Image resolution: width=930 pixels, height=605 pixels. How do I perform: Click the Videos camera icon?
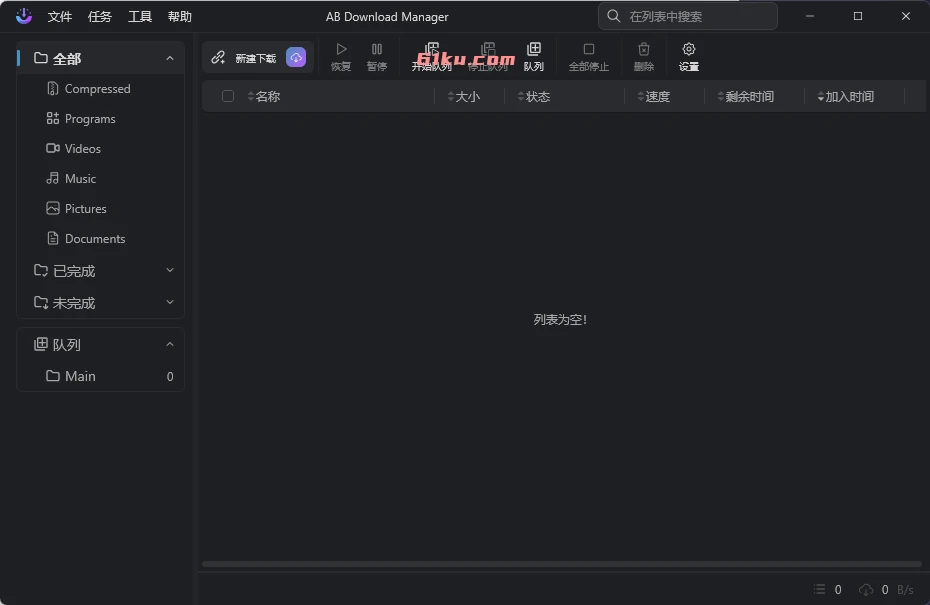click(x=53, y=148)
